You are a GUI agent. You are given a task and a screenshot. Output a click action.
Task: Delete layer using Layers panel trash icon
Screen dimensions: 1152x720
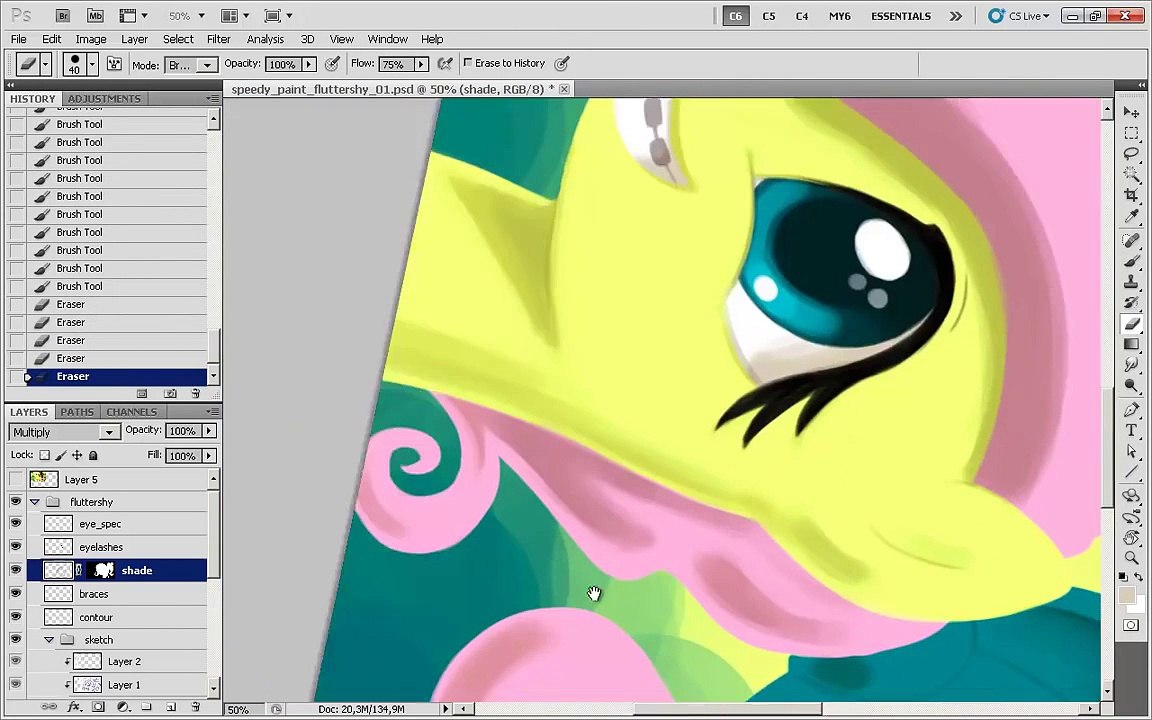[195, 707]
